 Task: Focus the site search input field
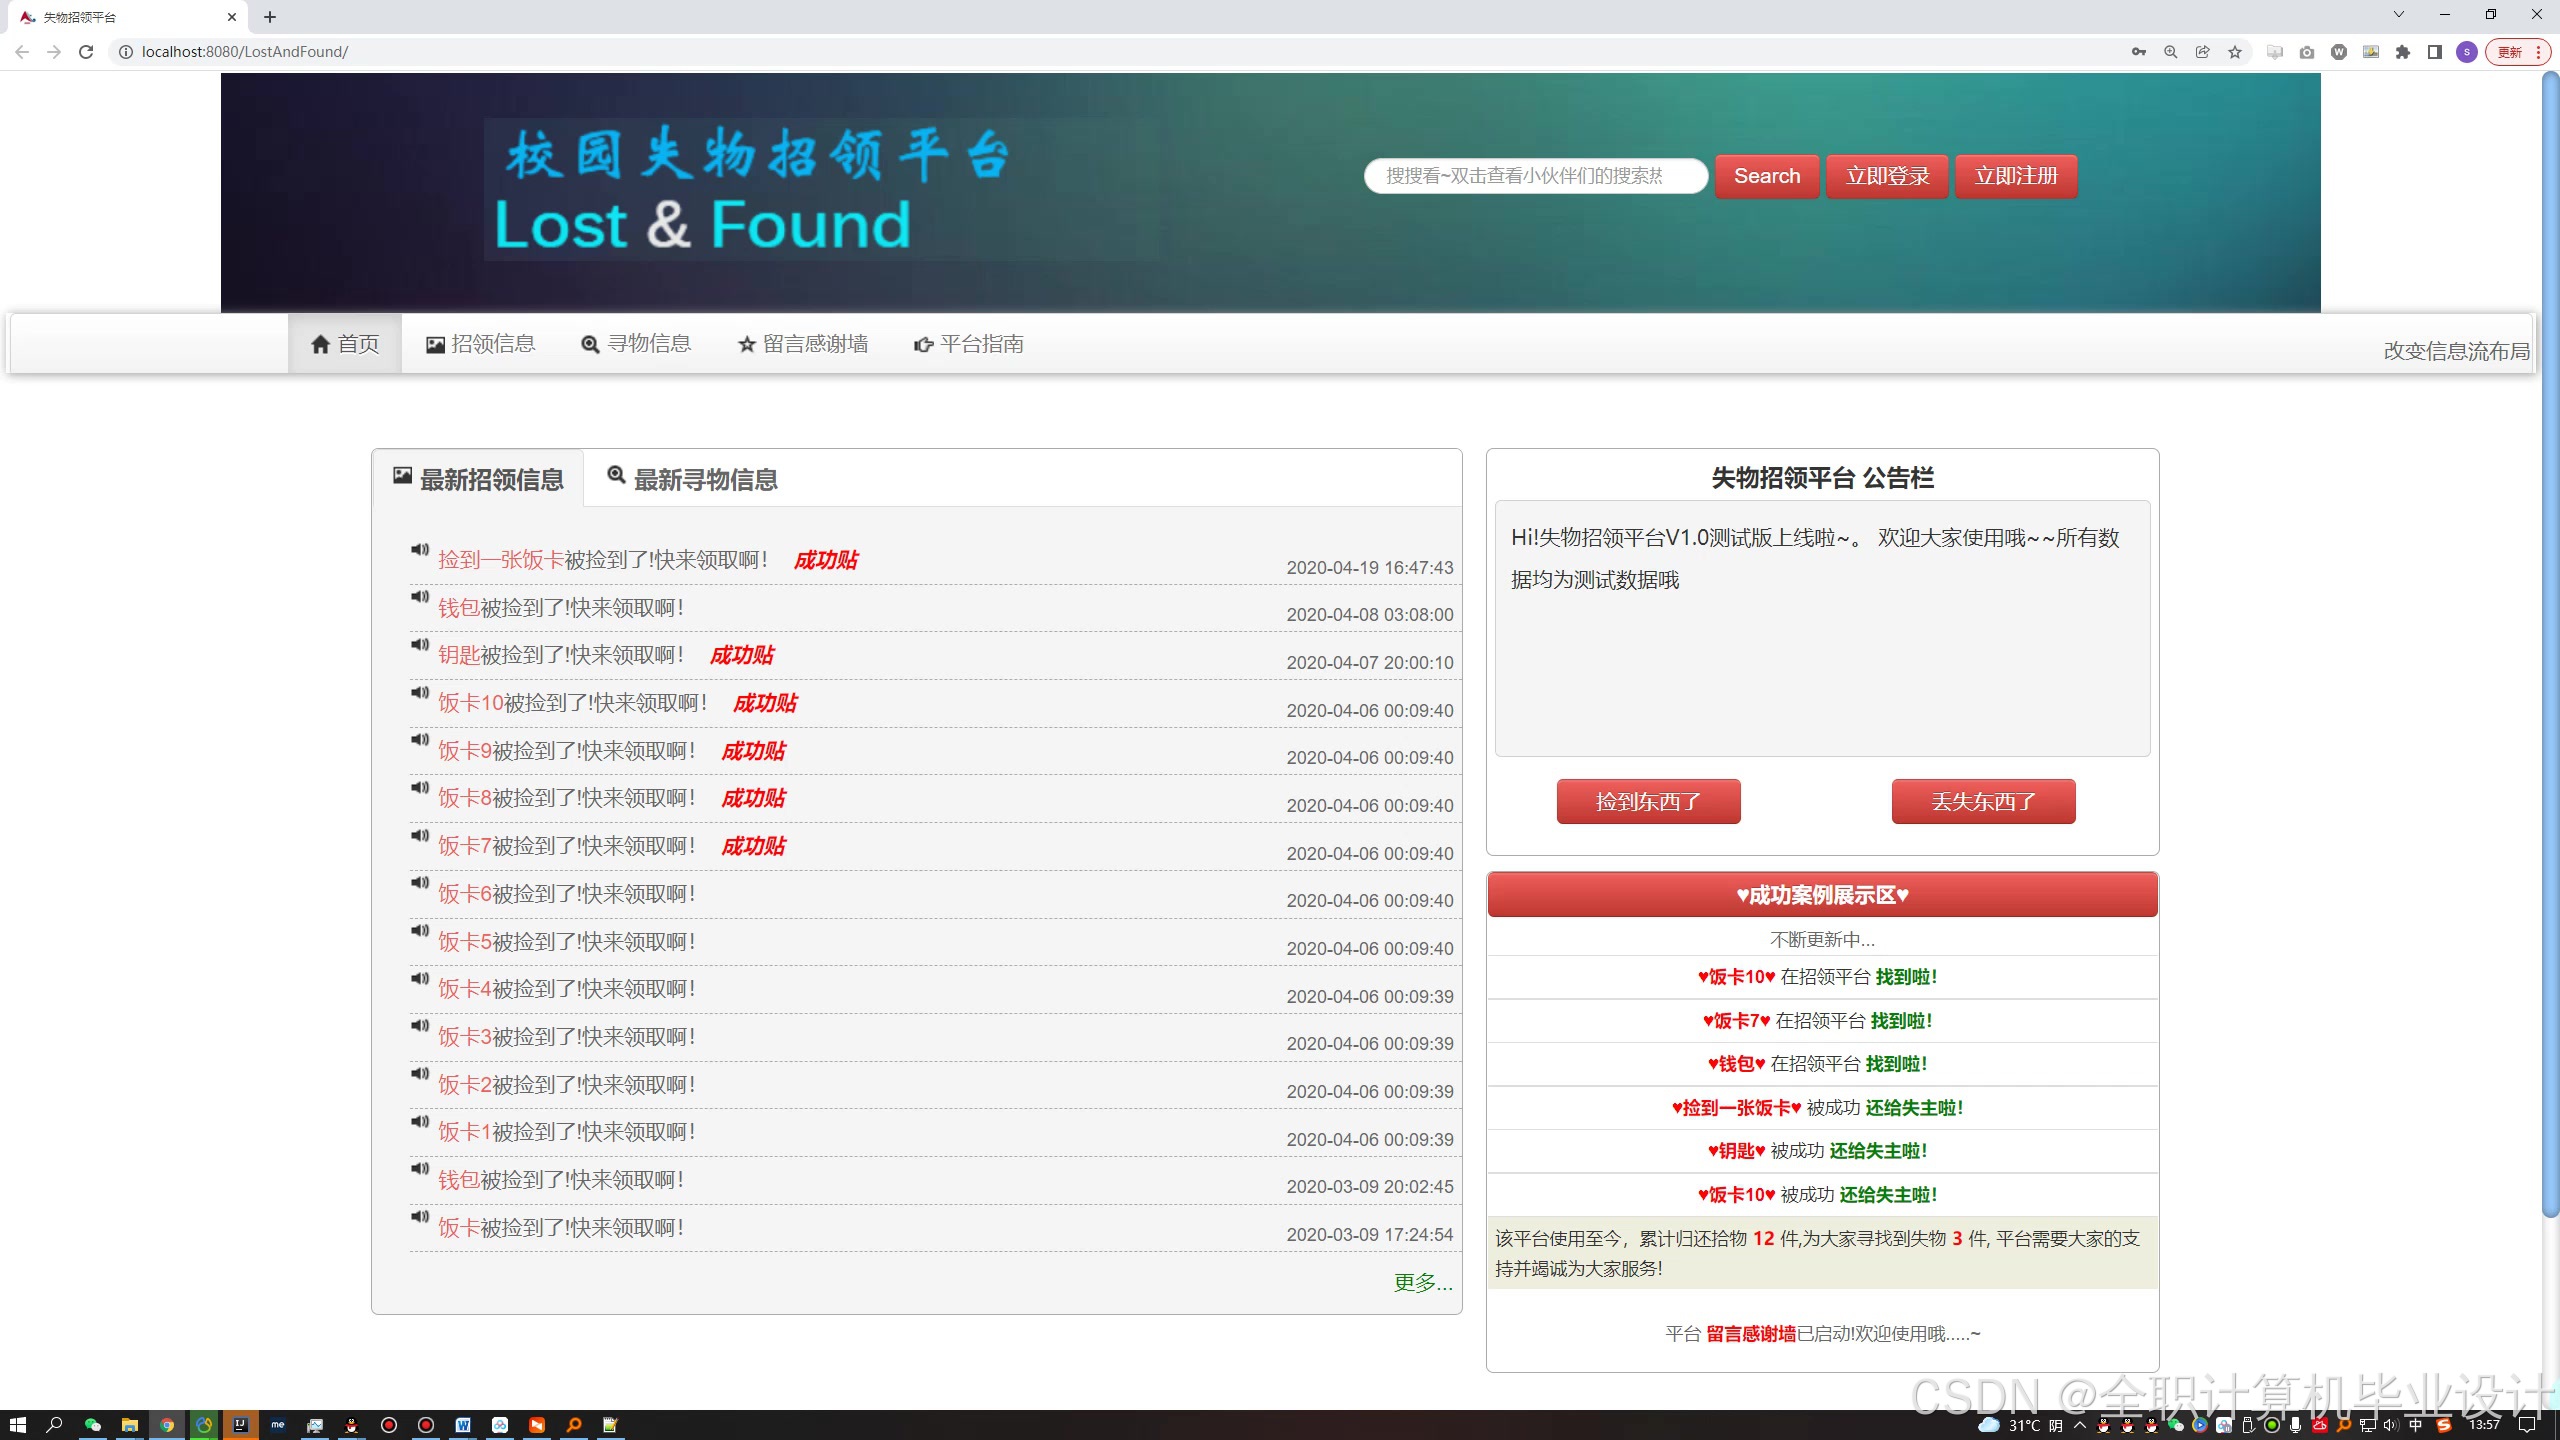click(x=1534, y=176)
